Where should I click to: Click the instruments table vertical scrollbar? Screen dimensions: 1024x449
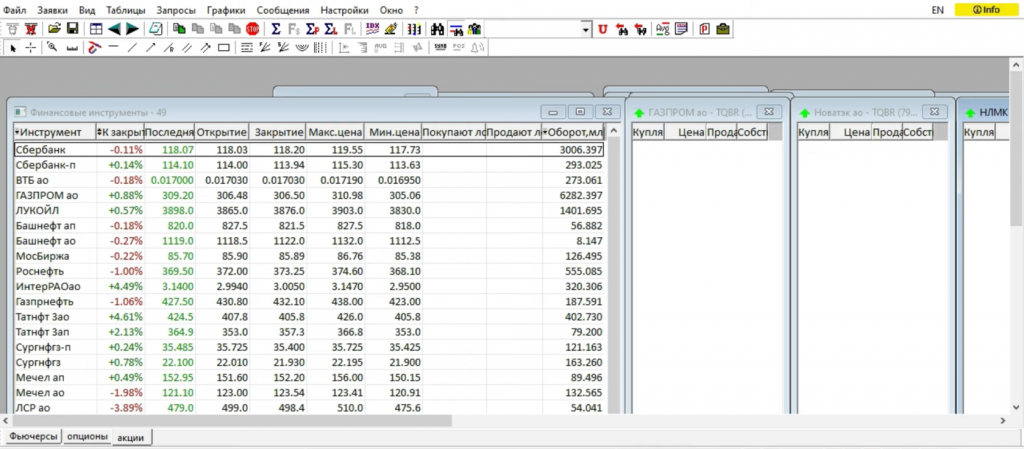click(x=613, y=270)
